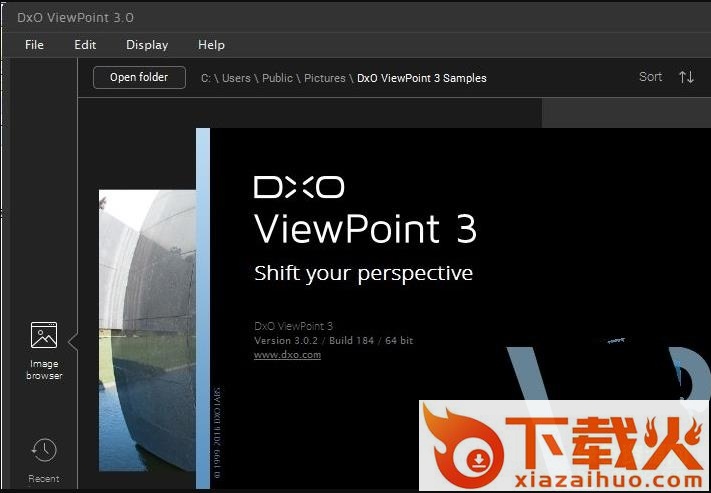The image size is (711, 493).
Task: Open the Edit menu
Action: click(85, 45)
